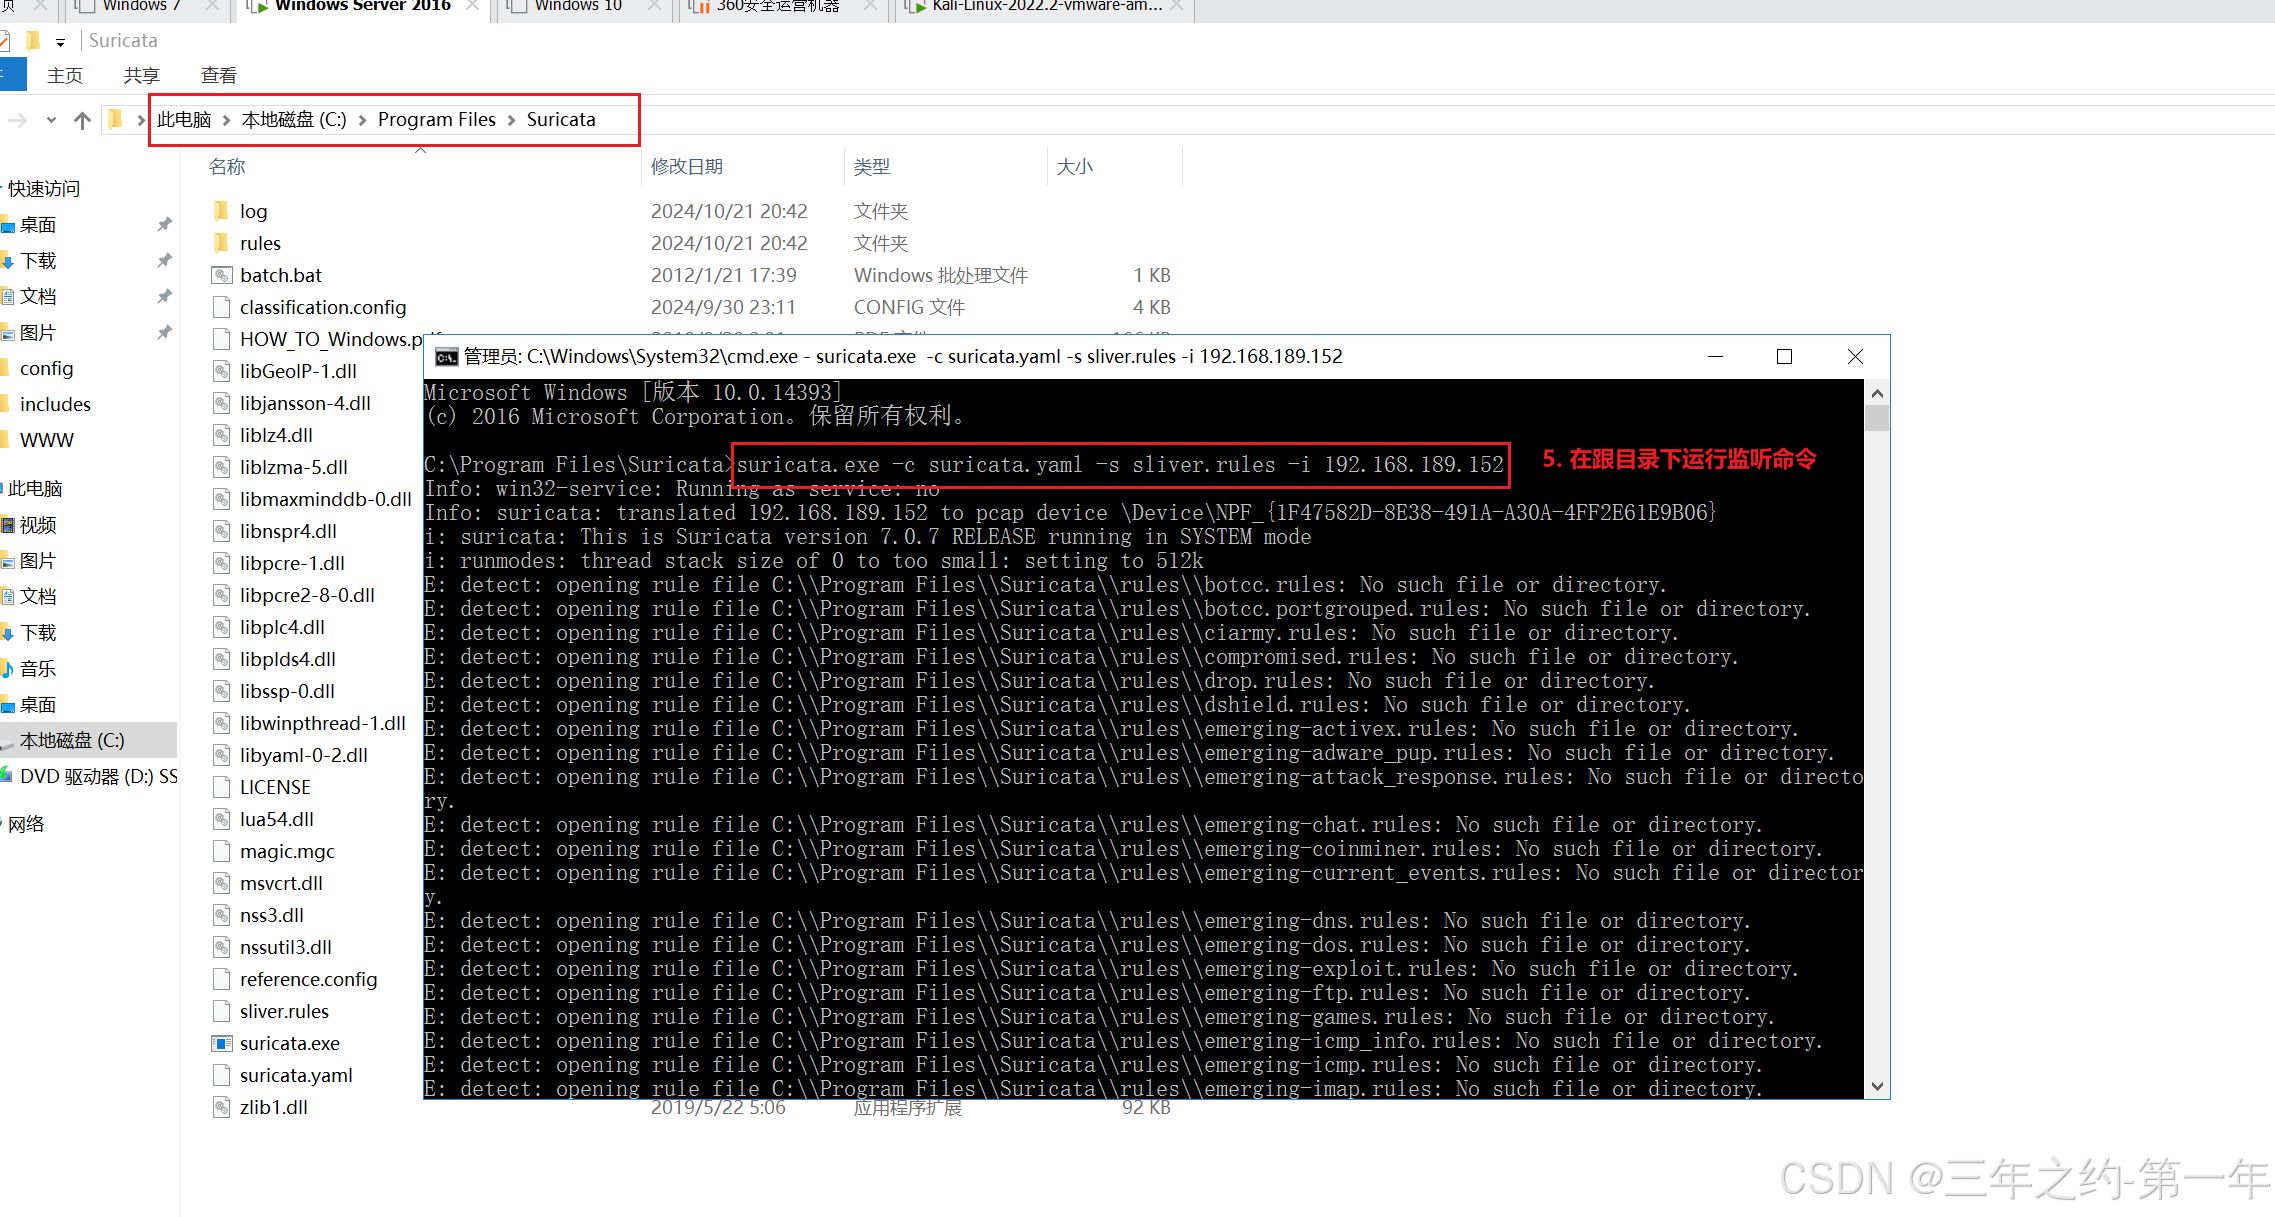2275x1217 pixels.
Task: Click the cmd window title bar icon
Action: [x=446, y=357]
